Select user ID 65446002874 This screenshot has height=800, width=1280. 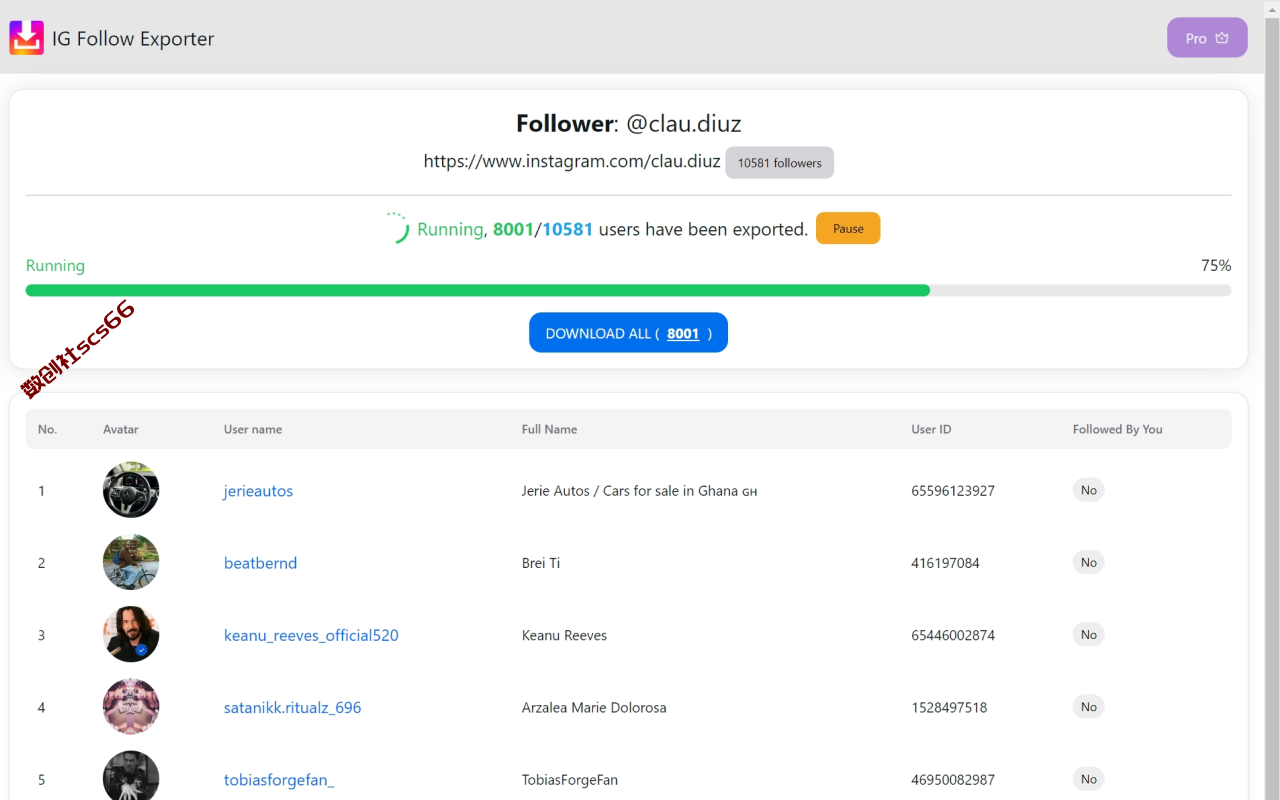953,635
